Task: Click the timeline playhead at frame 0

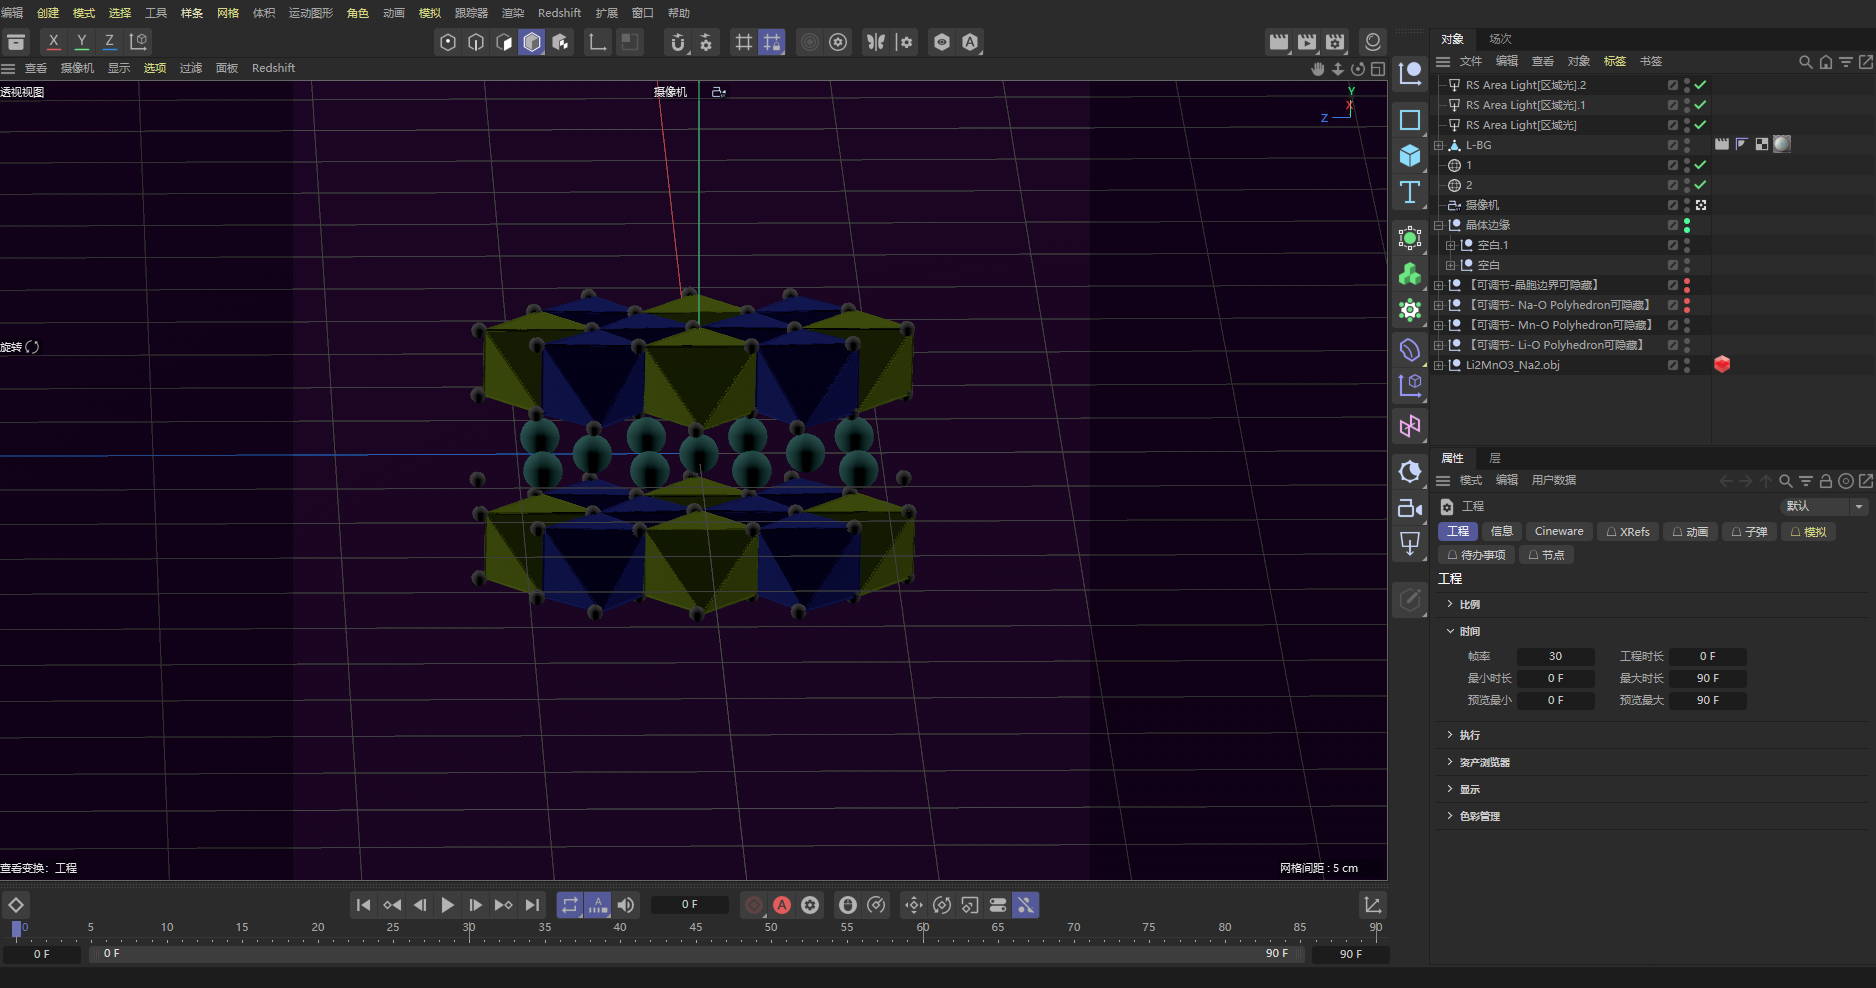Action: [x=16, y=929]
